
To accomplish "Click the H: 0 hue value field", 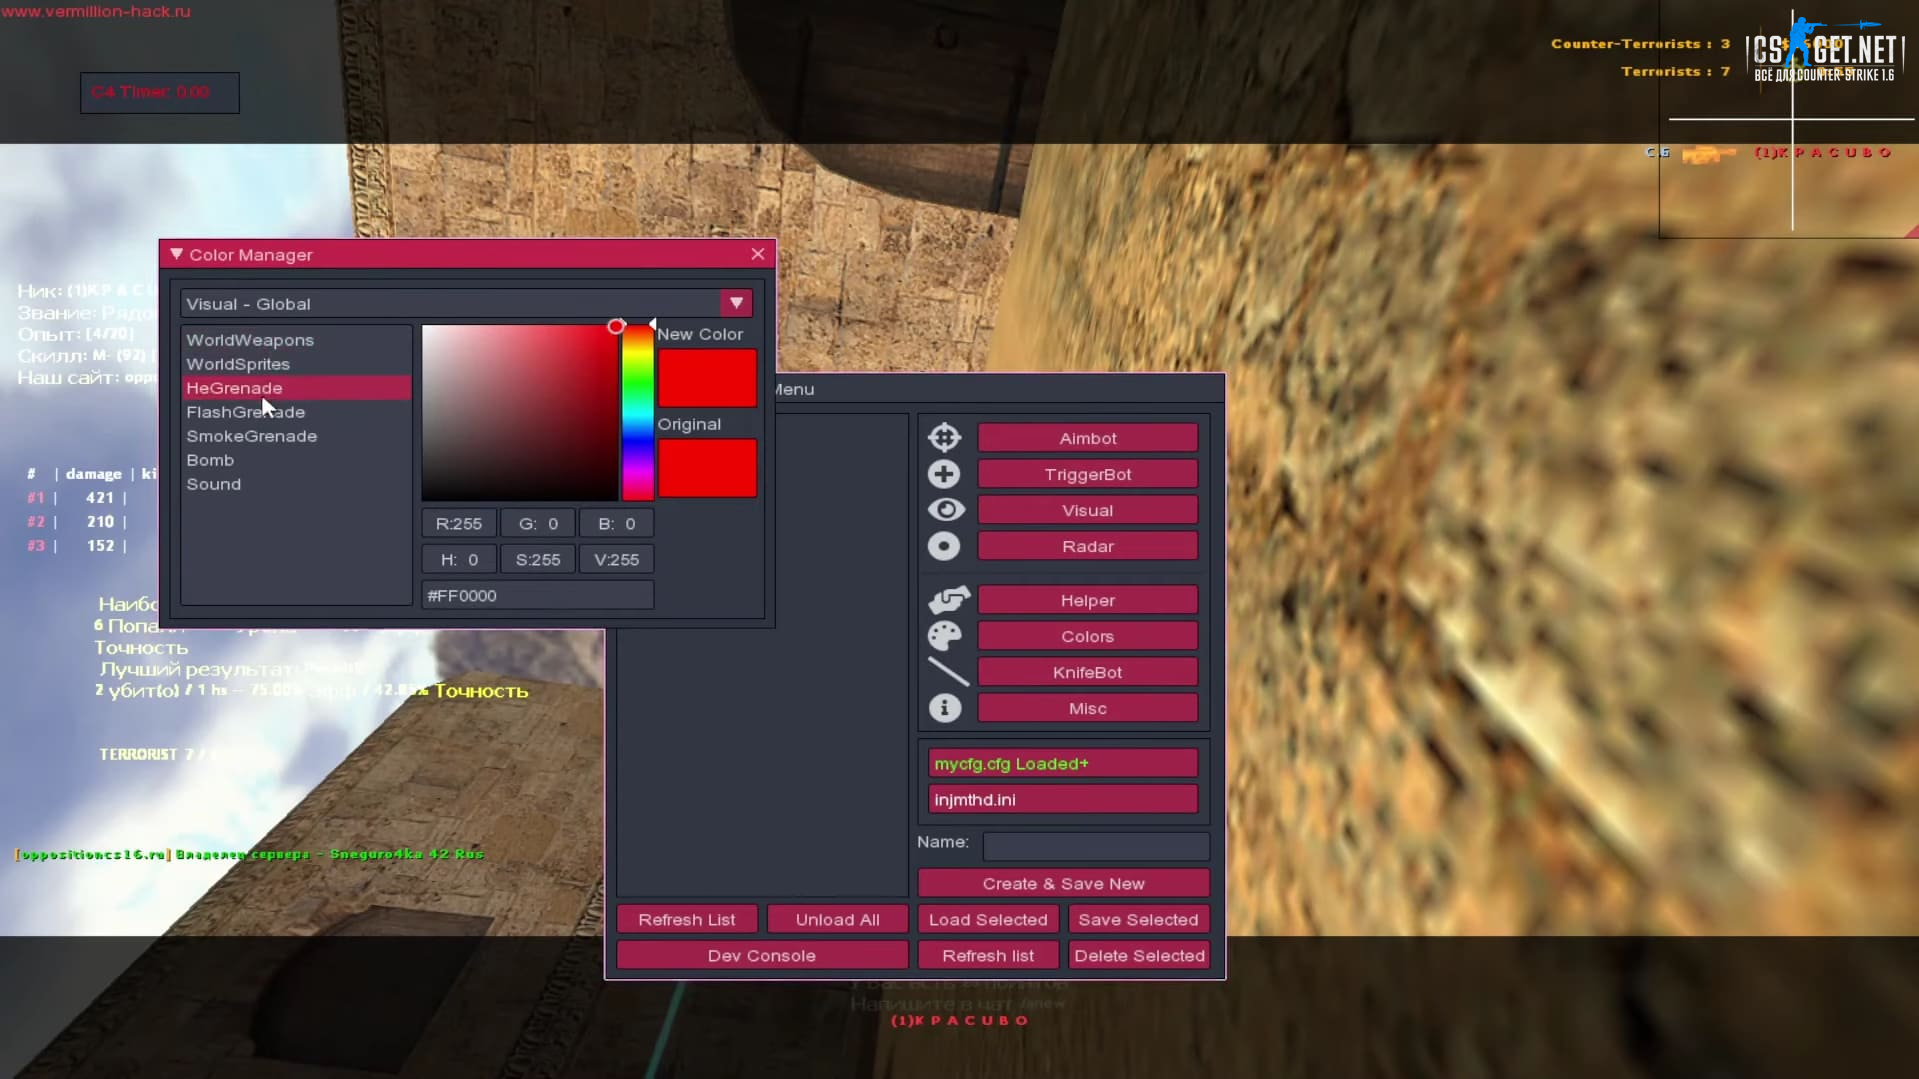I will (x=459, y=559).
